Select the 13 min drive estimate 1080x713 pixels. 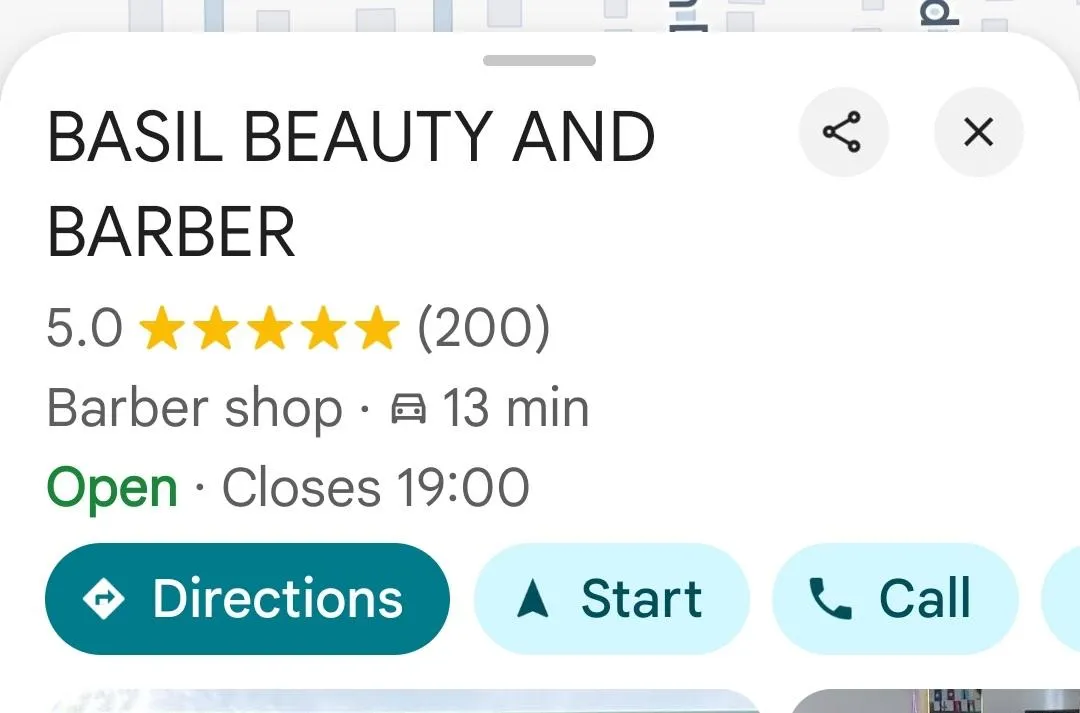point(515,409)
